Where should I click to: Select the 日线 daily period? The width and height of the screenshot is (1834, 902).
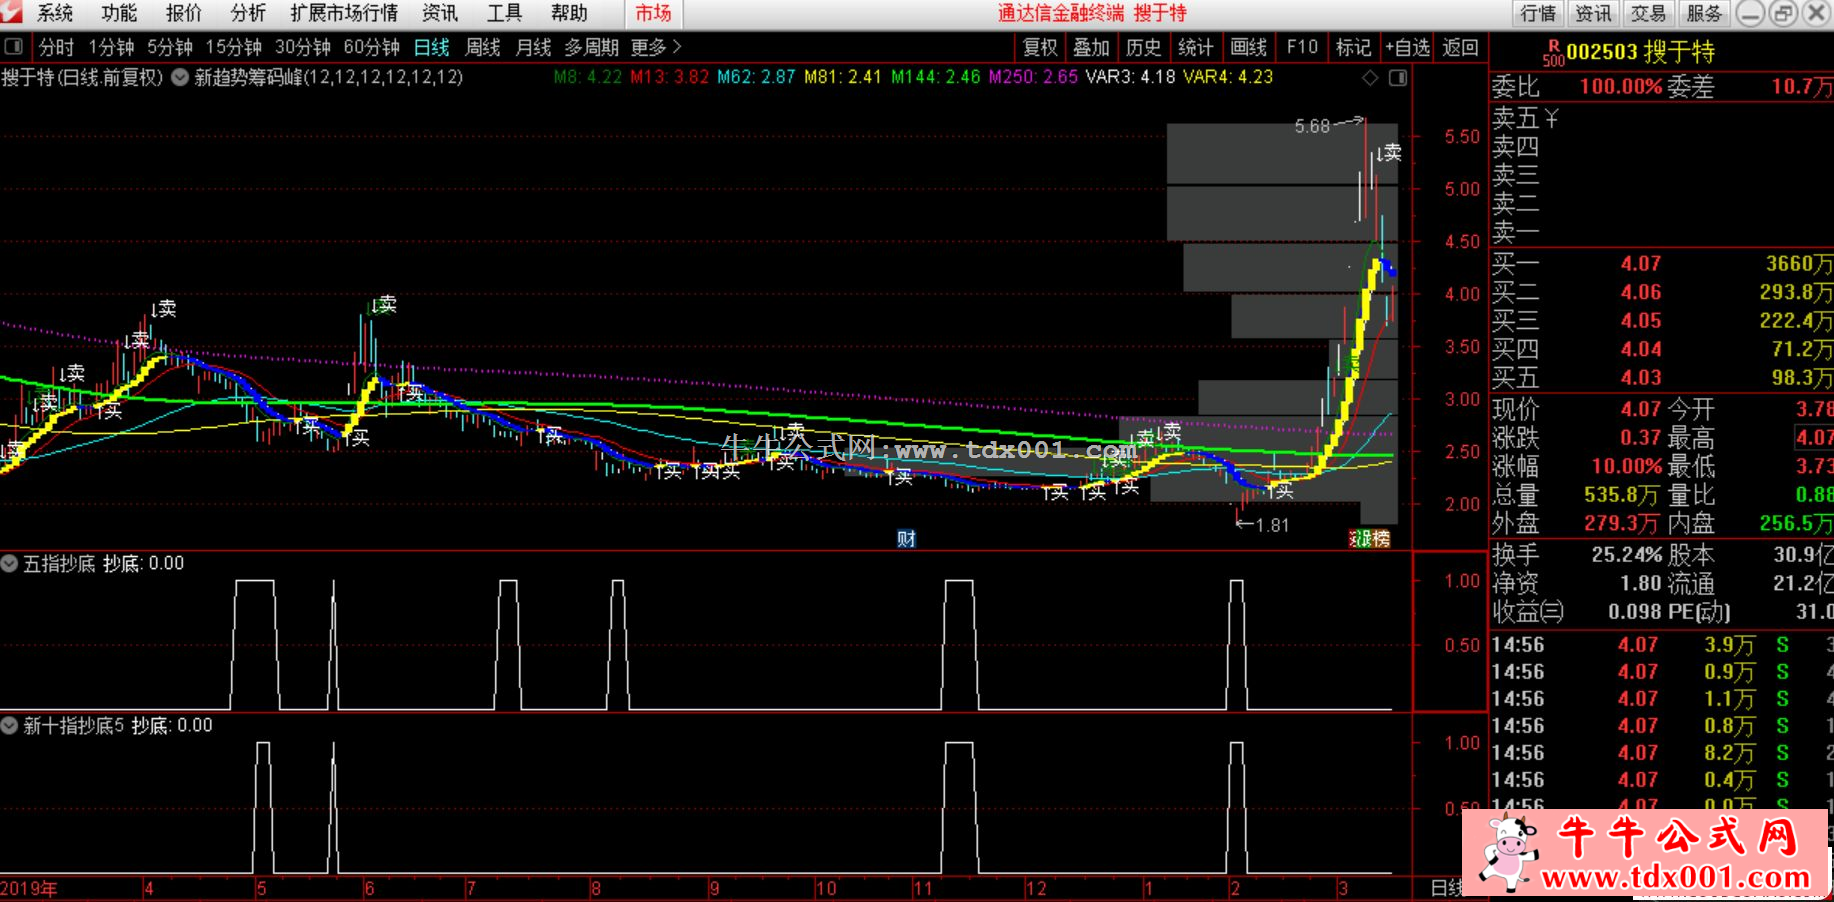click(432, 47)
